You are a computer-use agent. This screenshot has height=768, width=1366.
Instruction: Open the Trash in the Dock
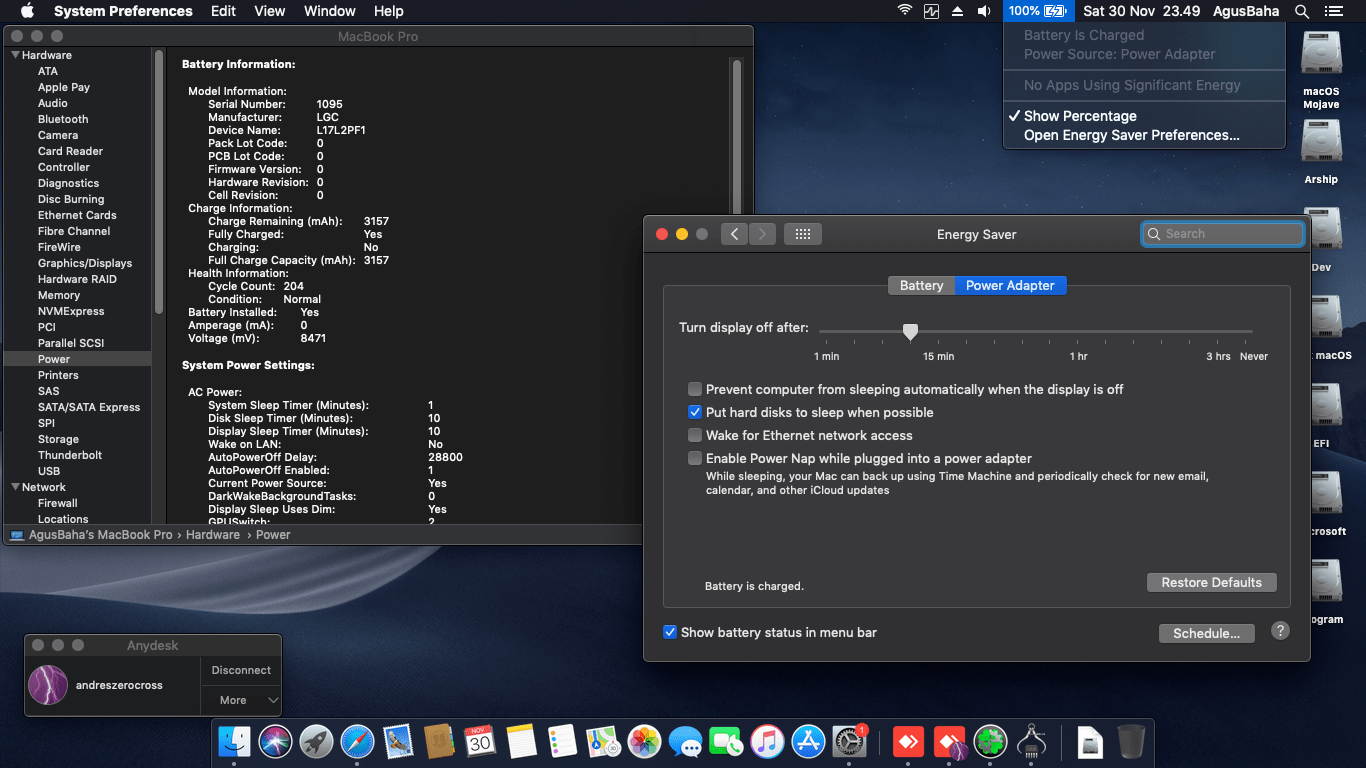coord(1131,742)
